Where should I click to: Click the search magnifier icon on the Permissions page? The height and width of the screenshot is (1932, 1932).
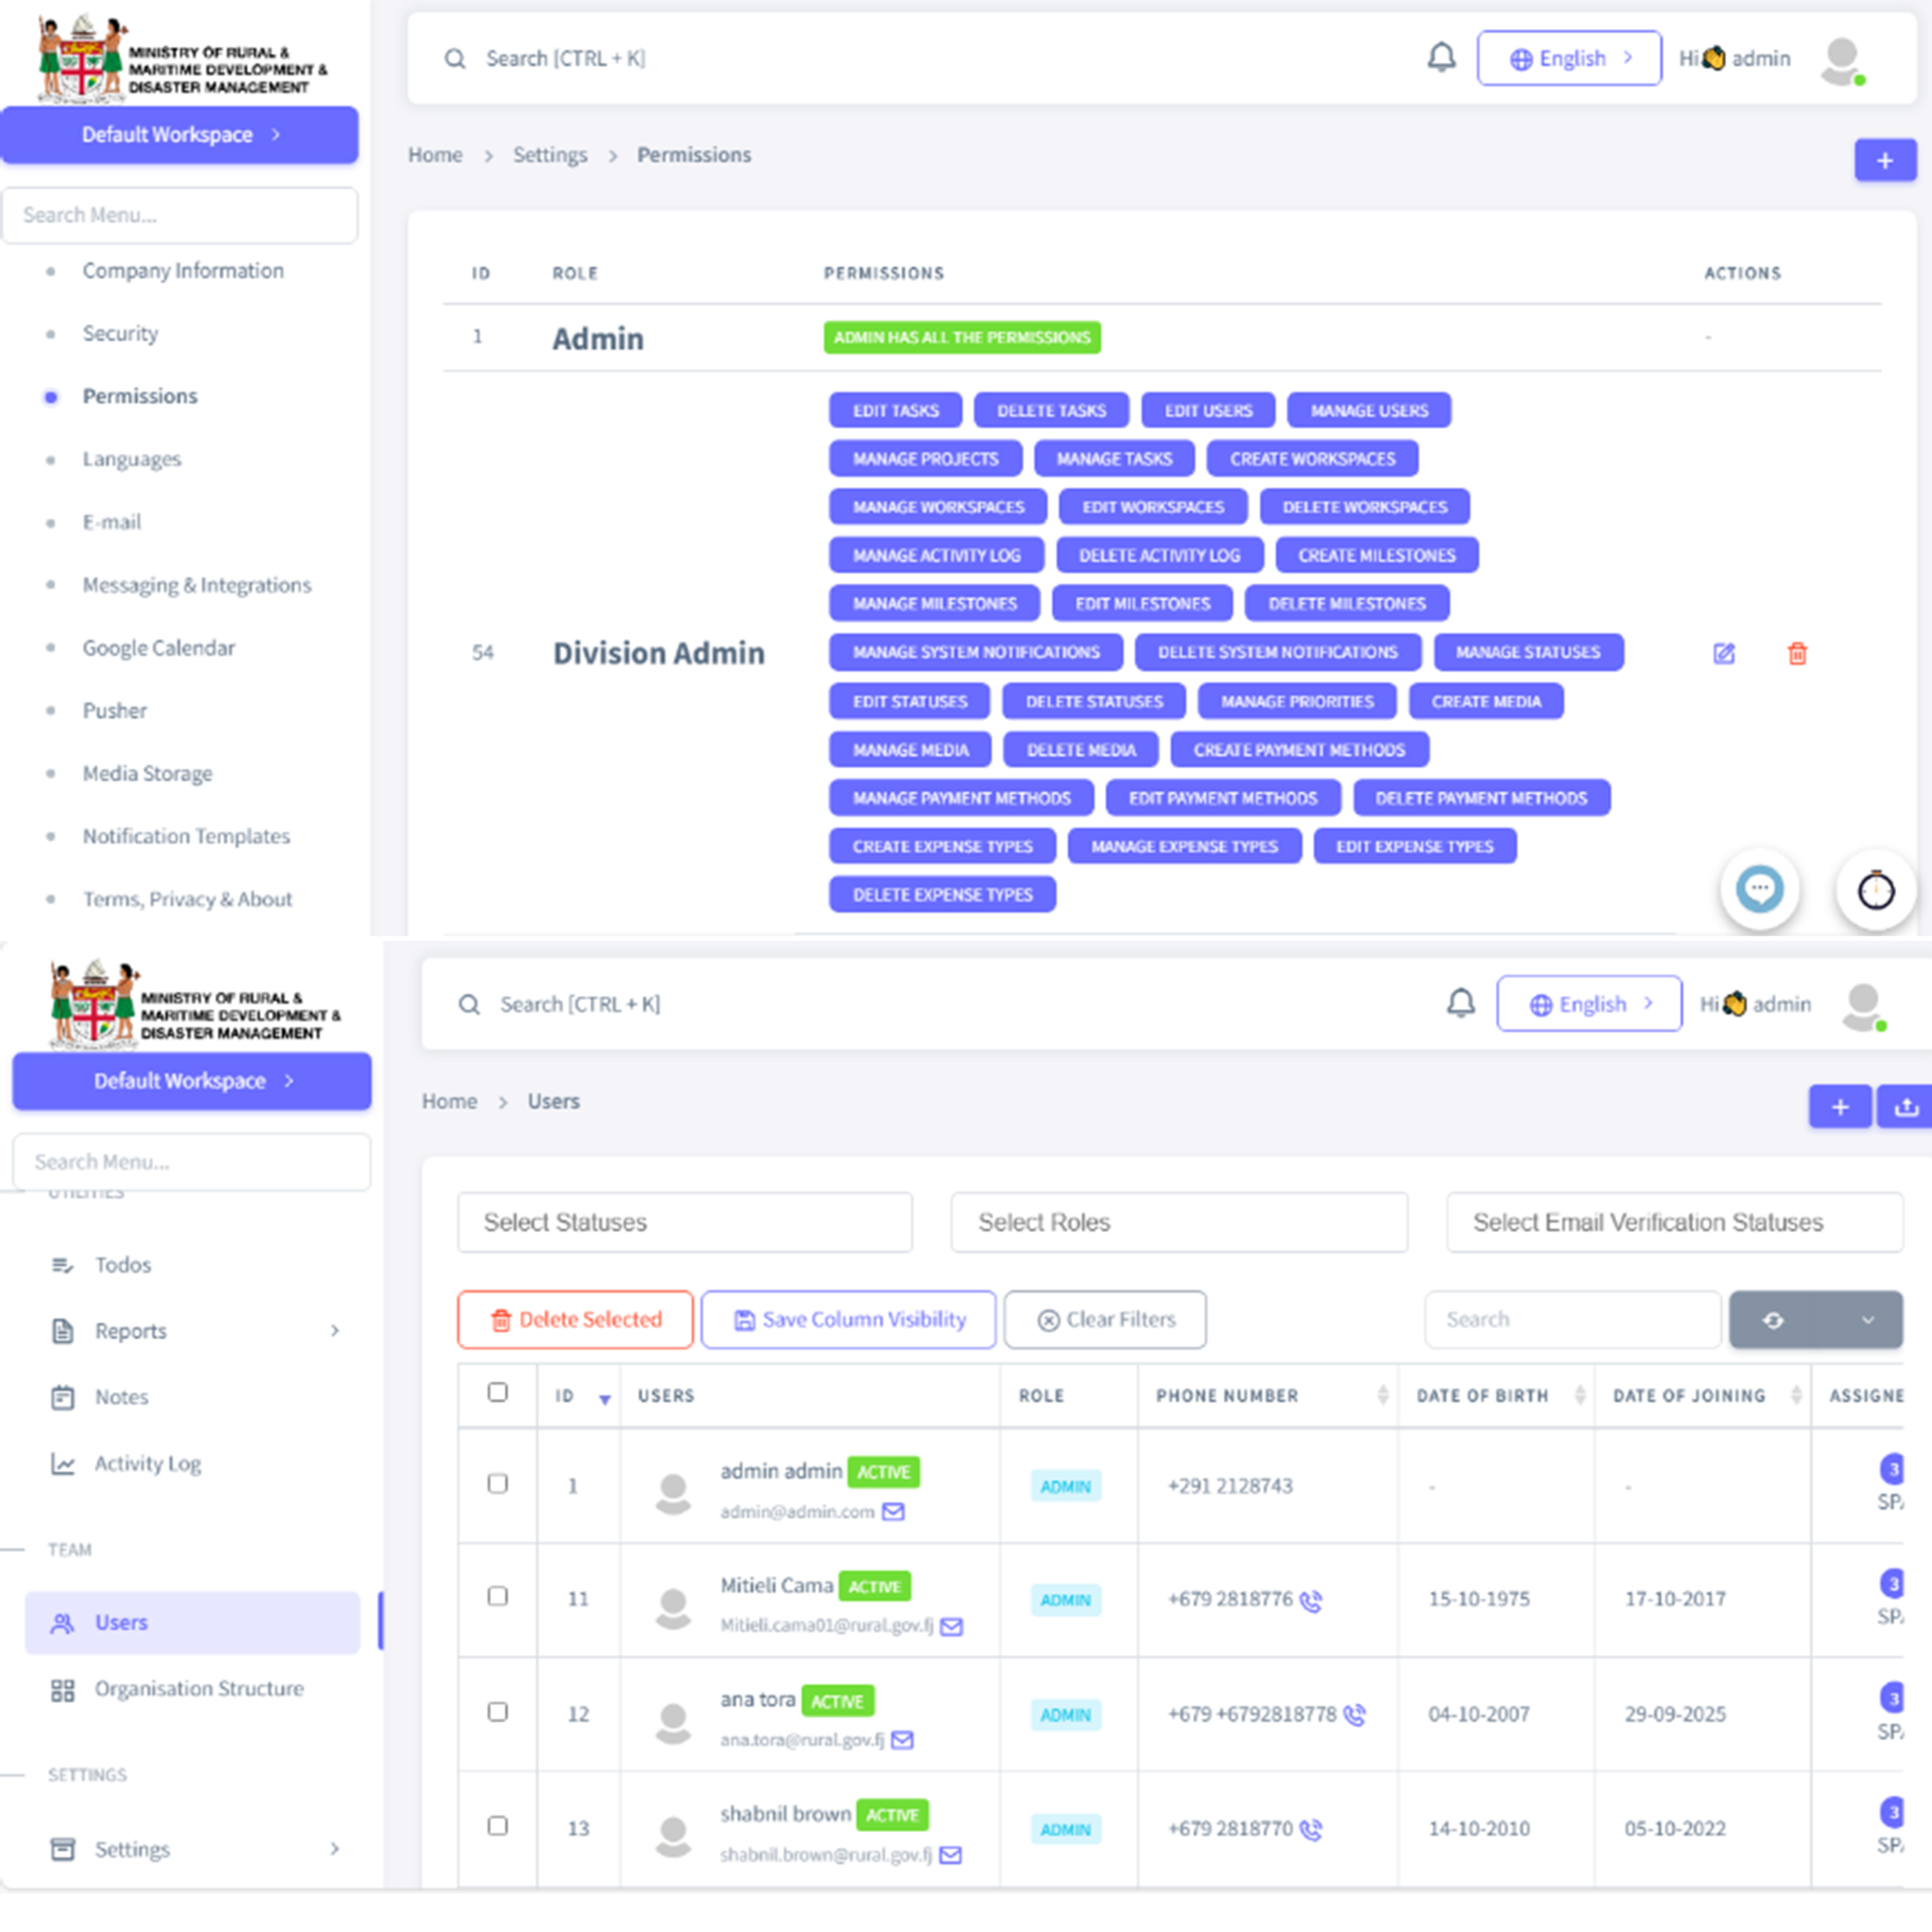[455, 58]
